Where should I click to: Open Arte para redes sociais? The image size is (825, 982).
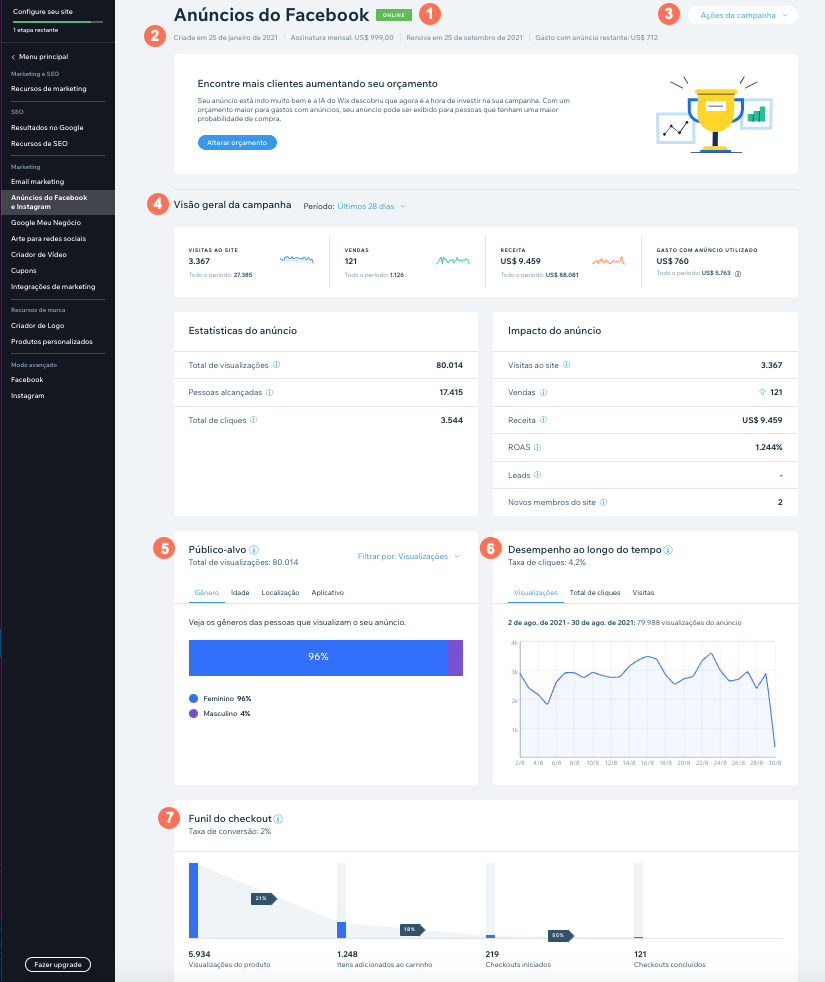pyautogui.click(x=48, y=239)
